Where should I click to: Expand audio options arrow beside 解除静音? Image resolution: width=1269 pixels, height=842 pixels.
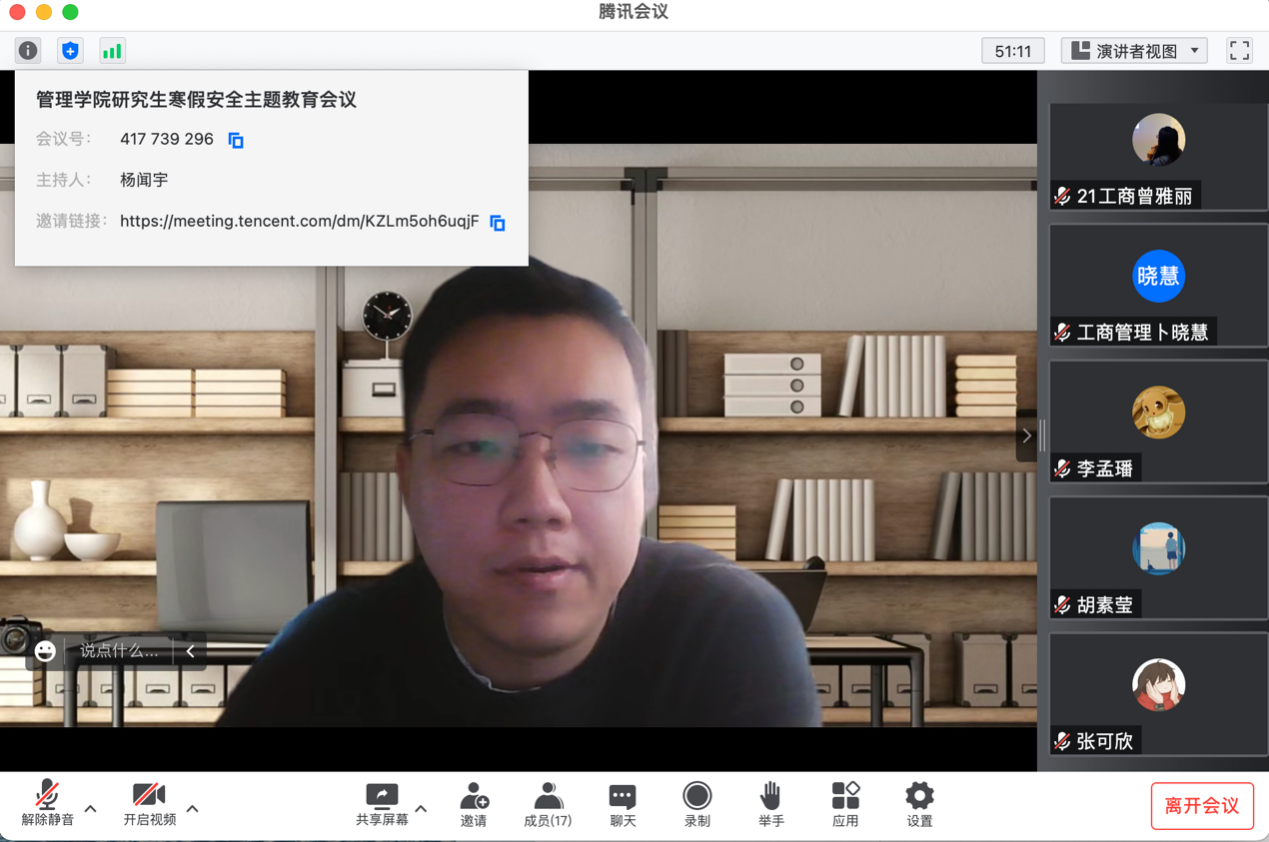(91, 808)
